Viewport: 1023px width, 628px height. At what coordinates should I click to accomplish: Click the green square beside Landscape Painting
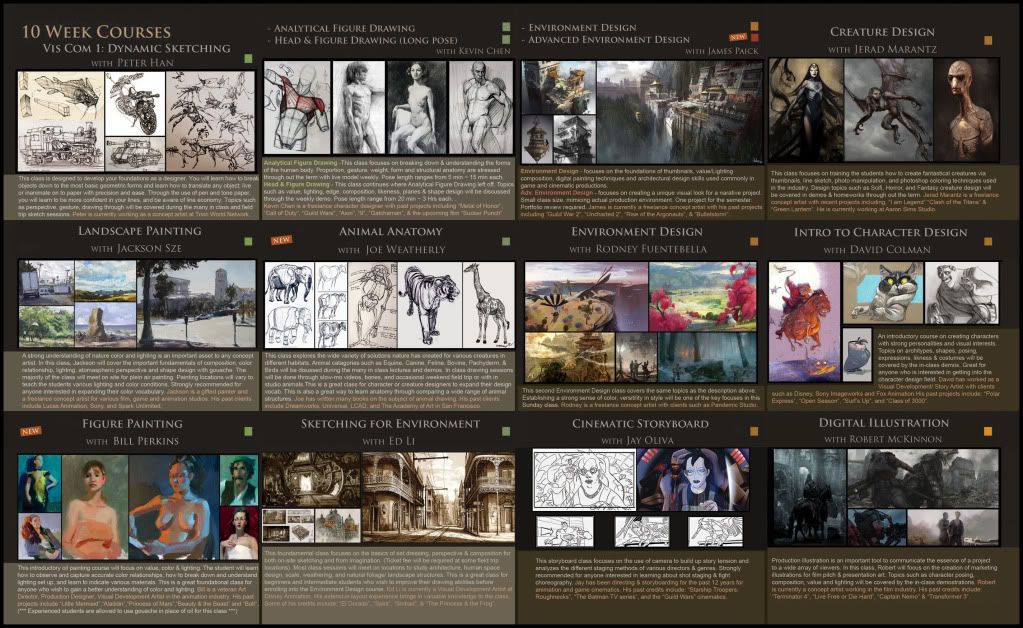pos(248,241)
